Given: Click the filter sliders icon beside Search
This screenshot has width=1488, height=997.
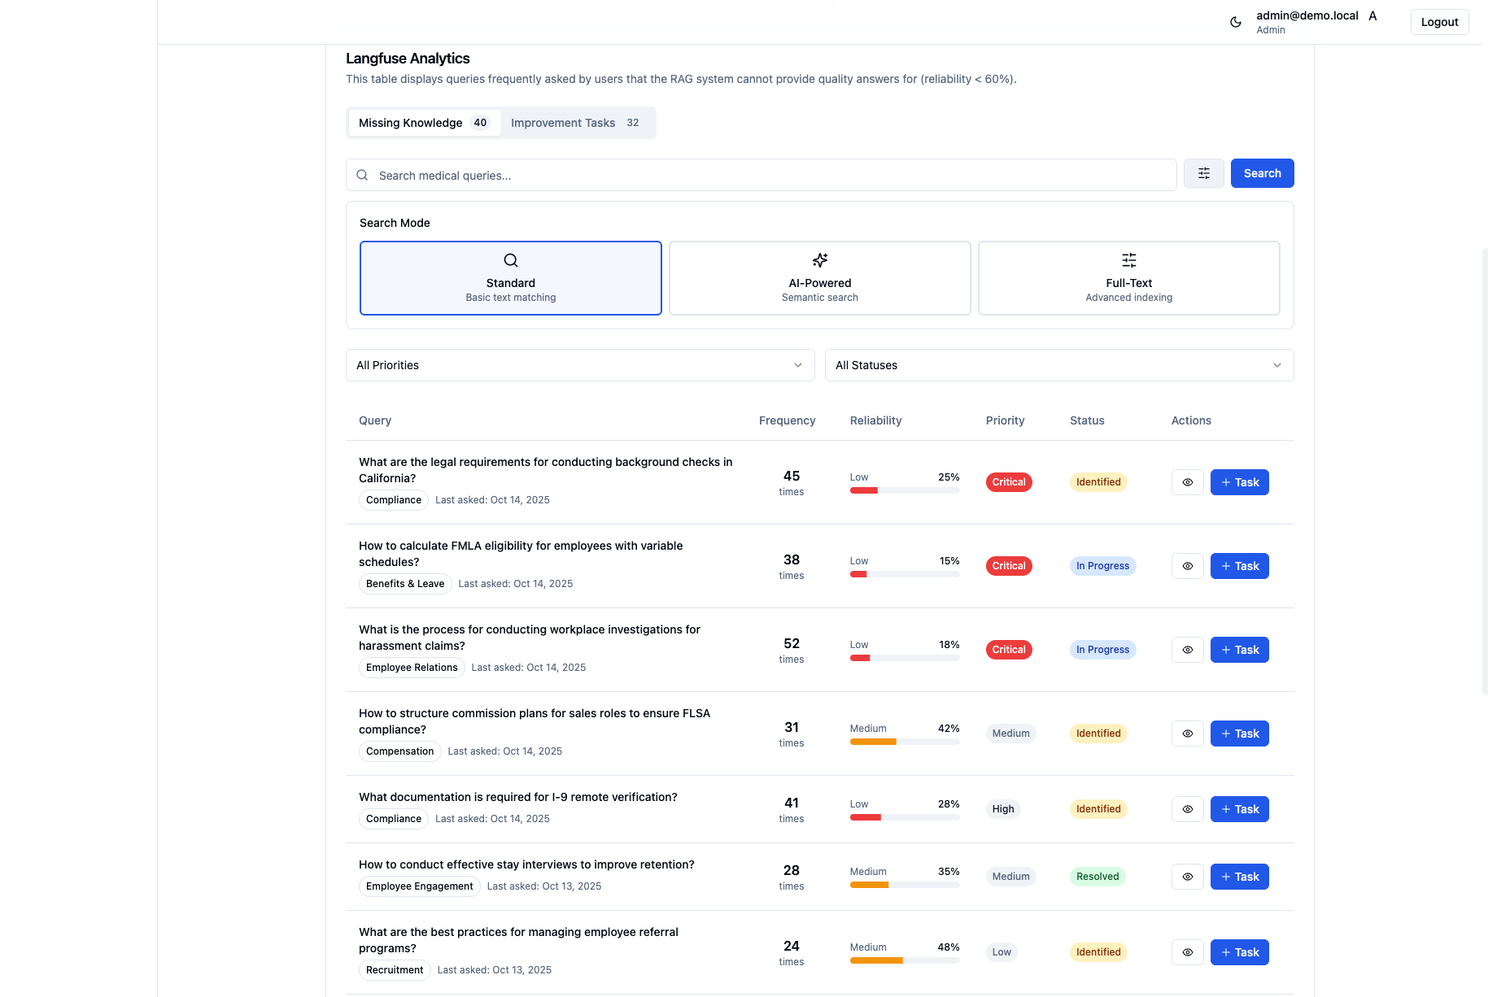Looking at the screenshot, I should [x=1204, y=174].
